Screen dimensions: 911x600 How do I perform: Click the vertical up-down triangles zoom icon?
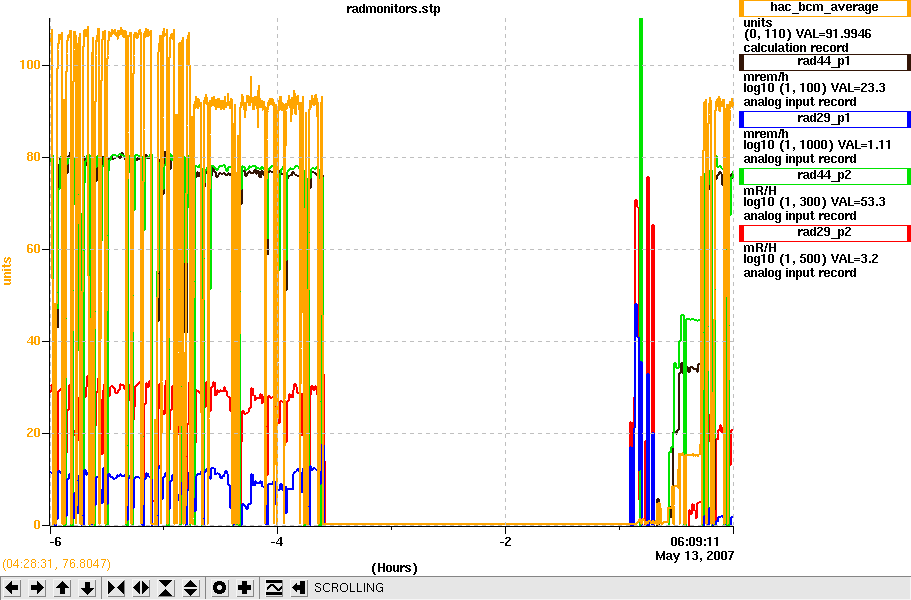tap(191, 588)
